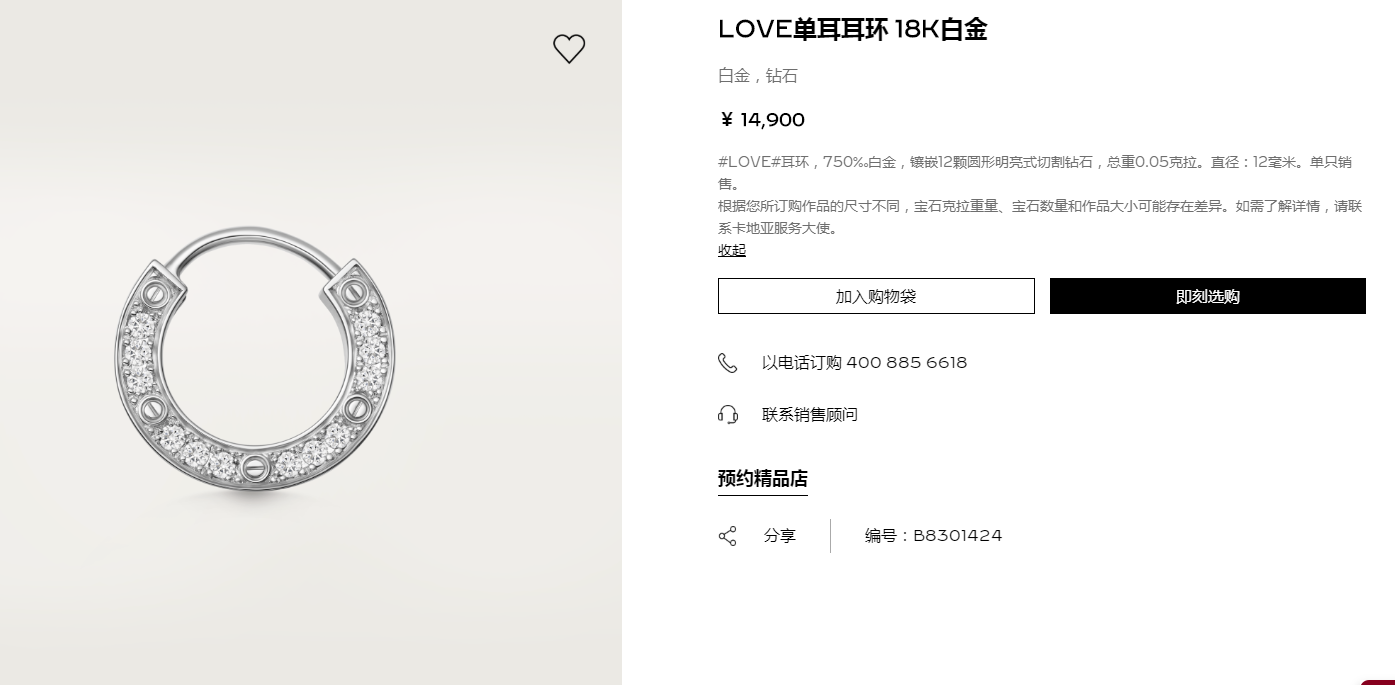Click the ¥ 14,900 price
This screenshot has height=685, width=1395.
[762, 121]
